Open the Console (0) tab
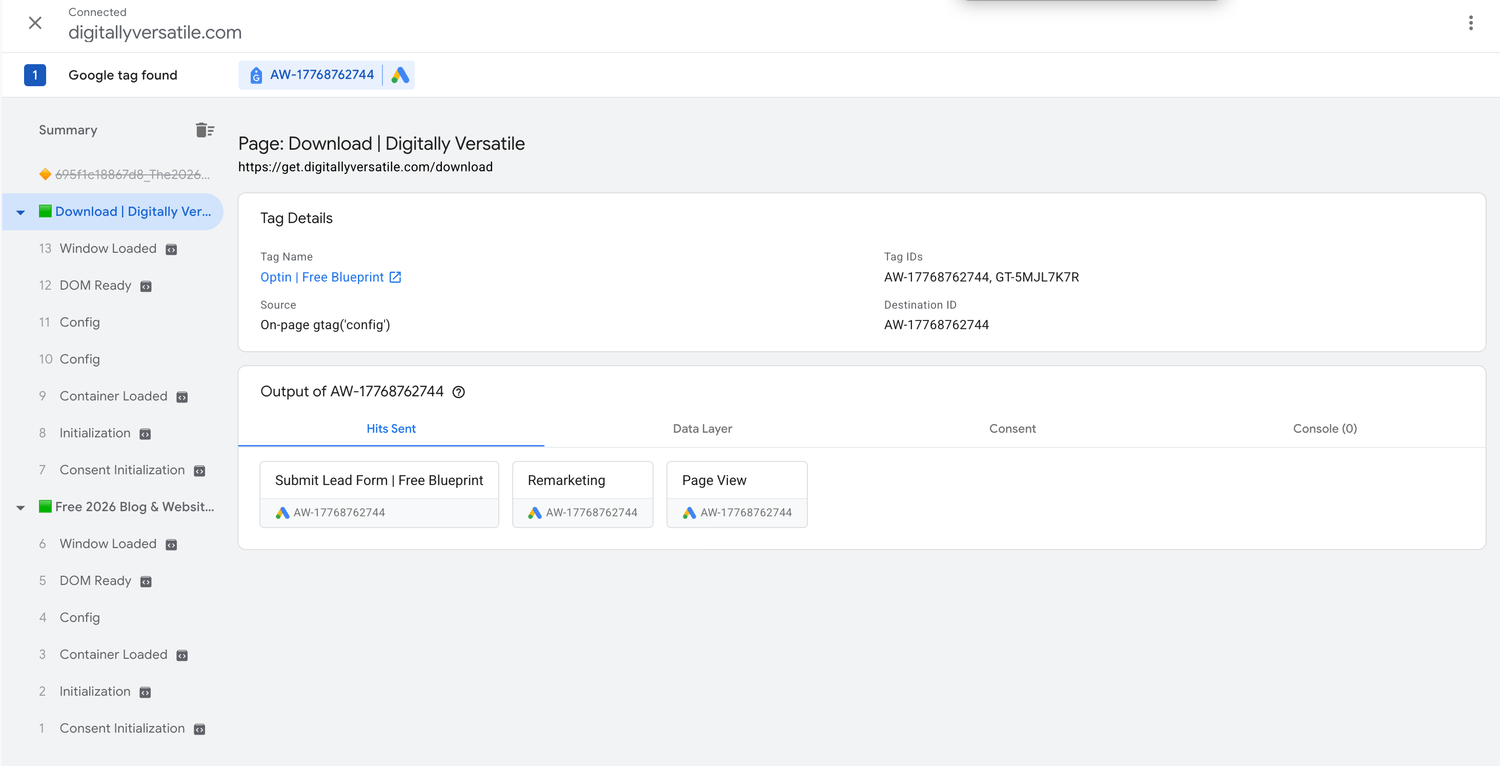1500x766 pixels. (1324, 428)
